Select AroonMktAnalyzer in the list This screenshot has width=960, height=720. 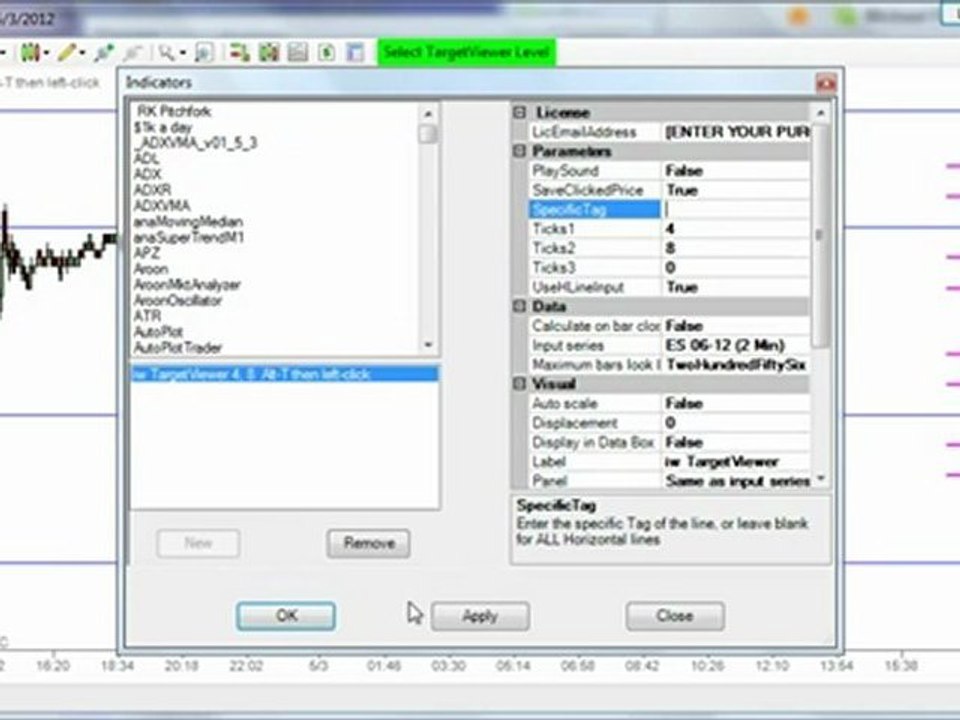point(187,285)
